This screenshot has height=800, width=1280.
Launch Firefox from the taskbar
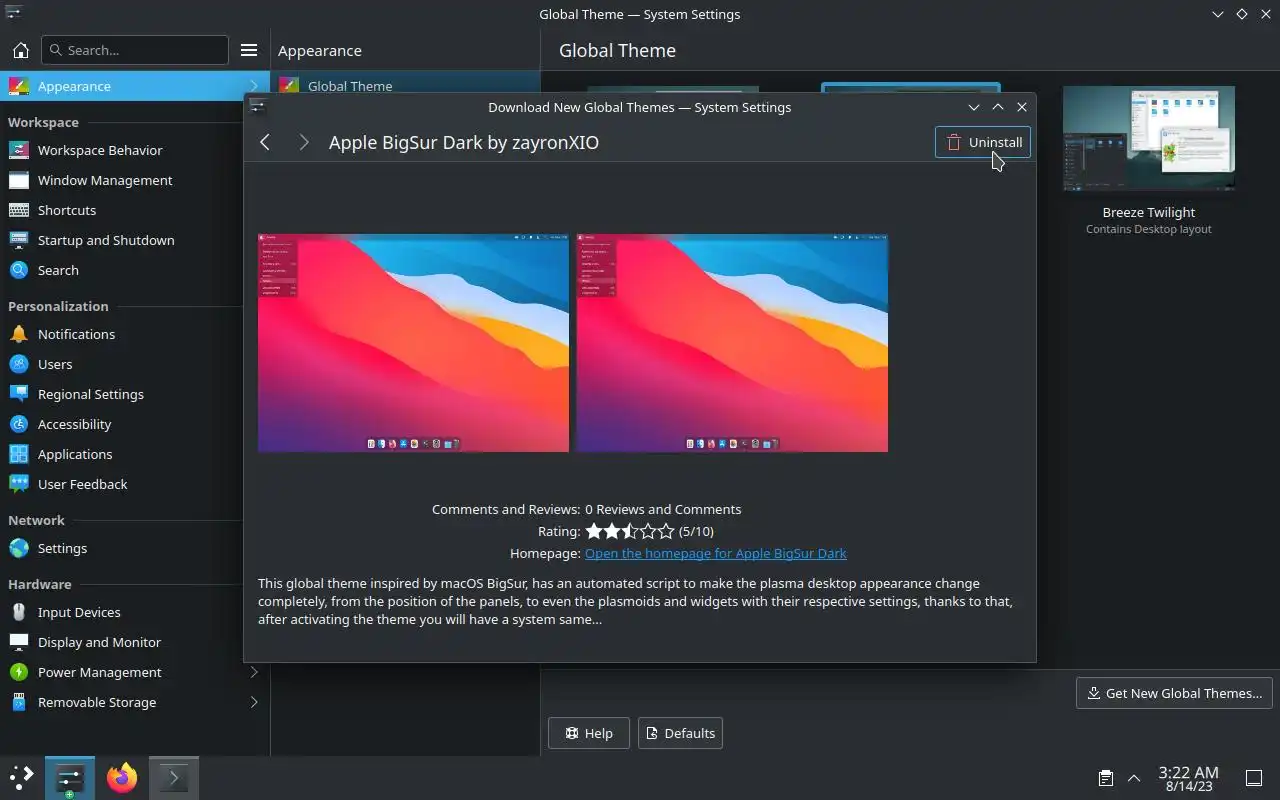122,778
